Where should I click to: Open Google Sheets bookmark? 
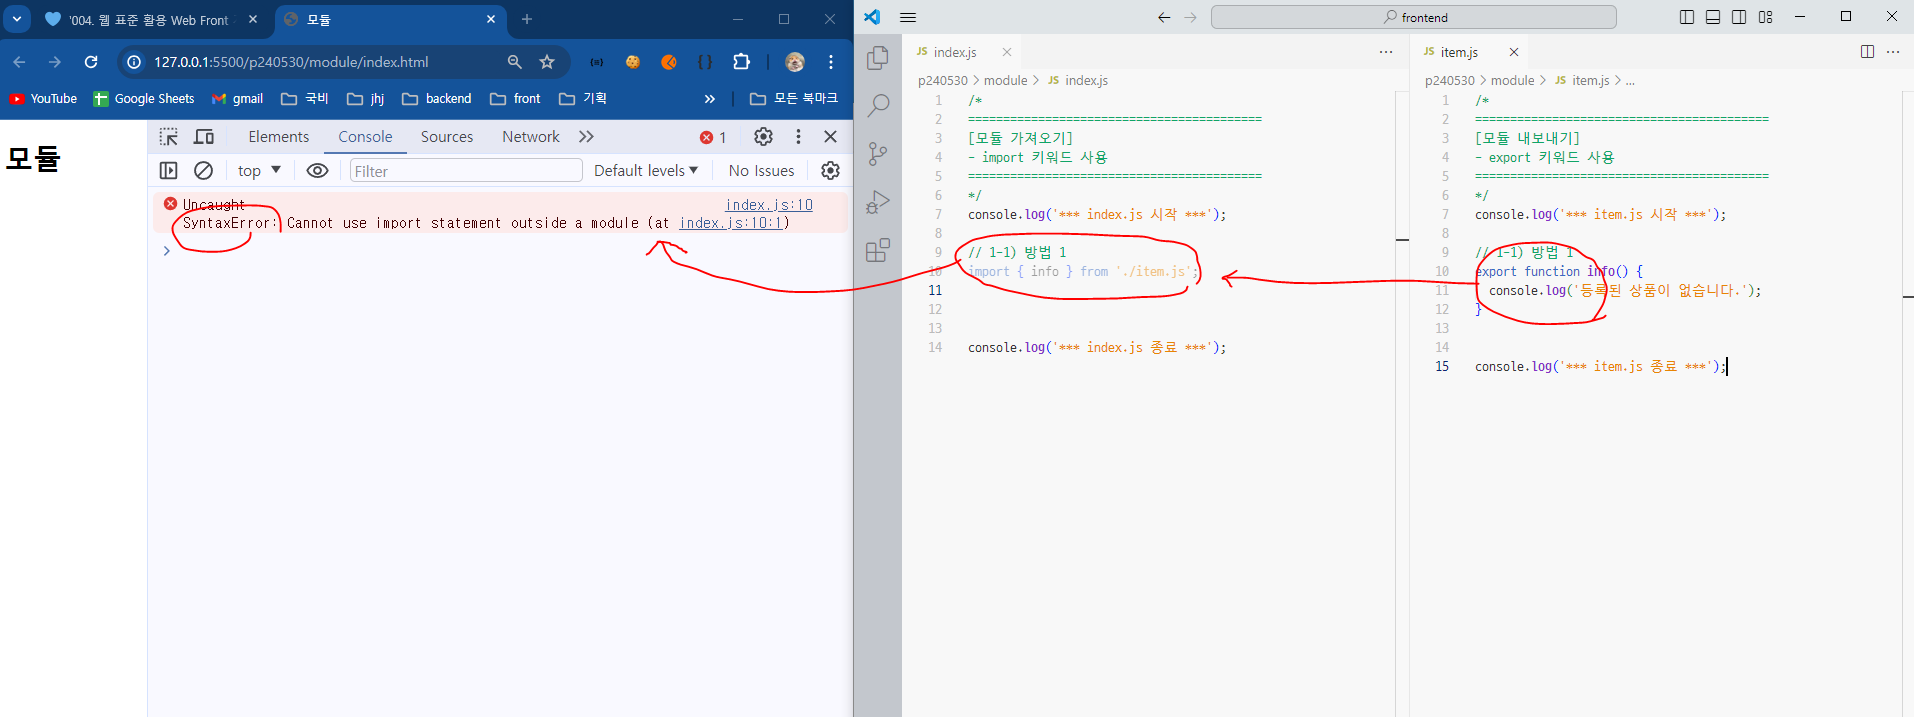(x=144, y=99)
